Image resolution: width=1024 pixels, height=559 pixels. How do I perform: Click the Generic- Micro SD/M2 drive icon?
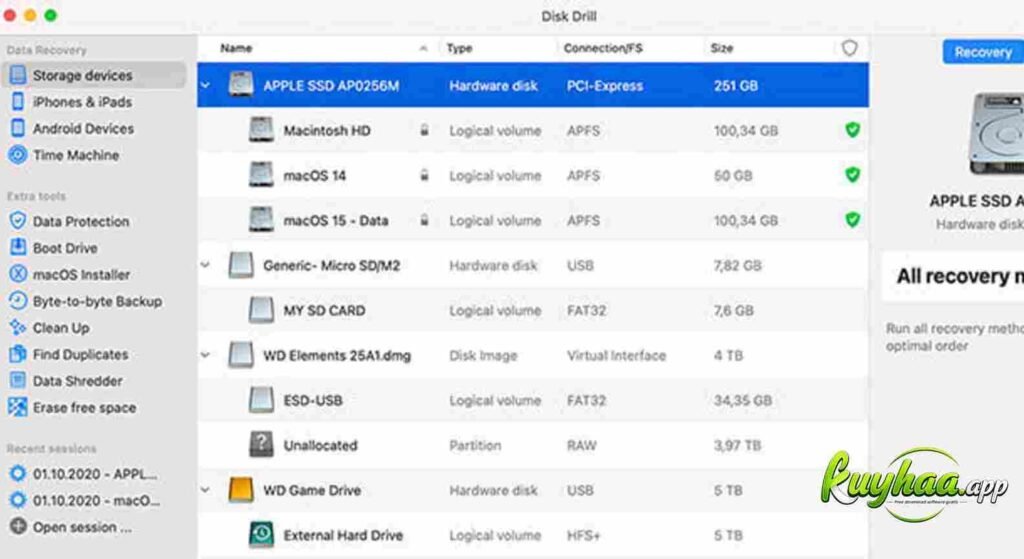pyautogui.click(x=241, y=265)
